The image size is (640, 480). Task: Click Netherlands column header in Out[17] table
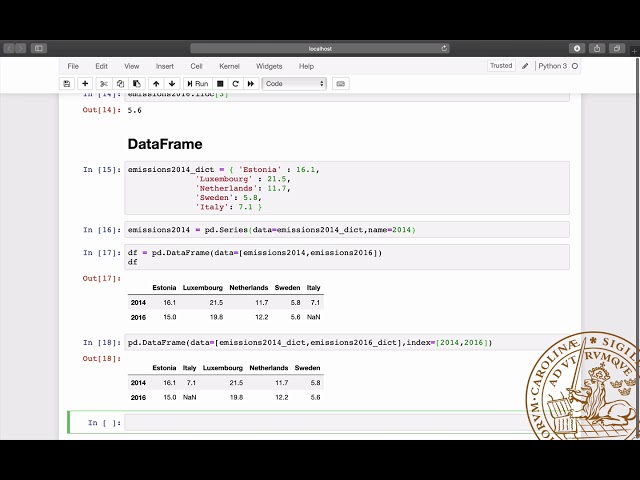tap(249, 288)
